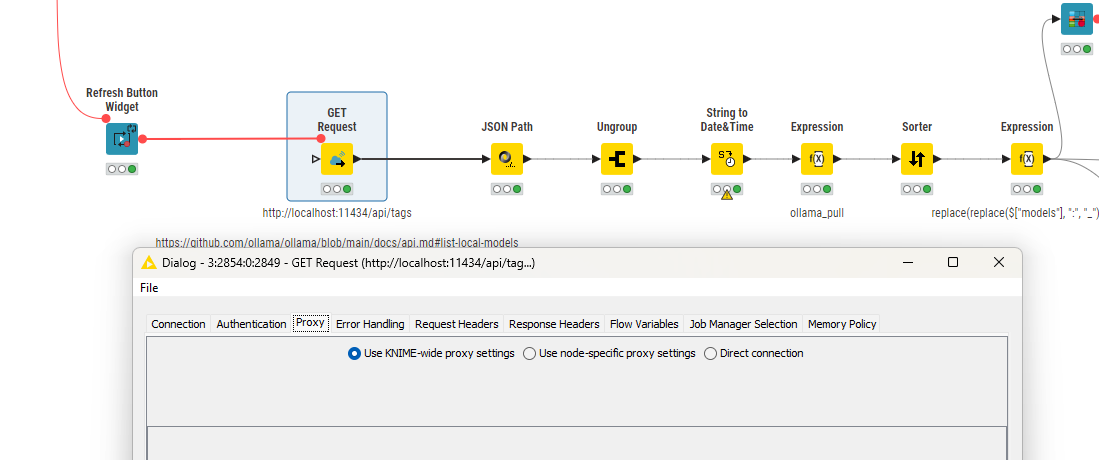The width and height of the screenshot is (1099, 460).
Task: Select Use node-specific proxy settings
Action: click(610, 353)
